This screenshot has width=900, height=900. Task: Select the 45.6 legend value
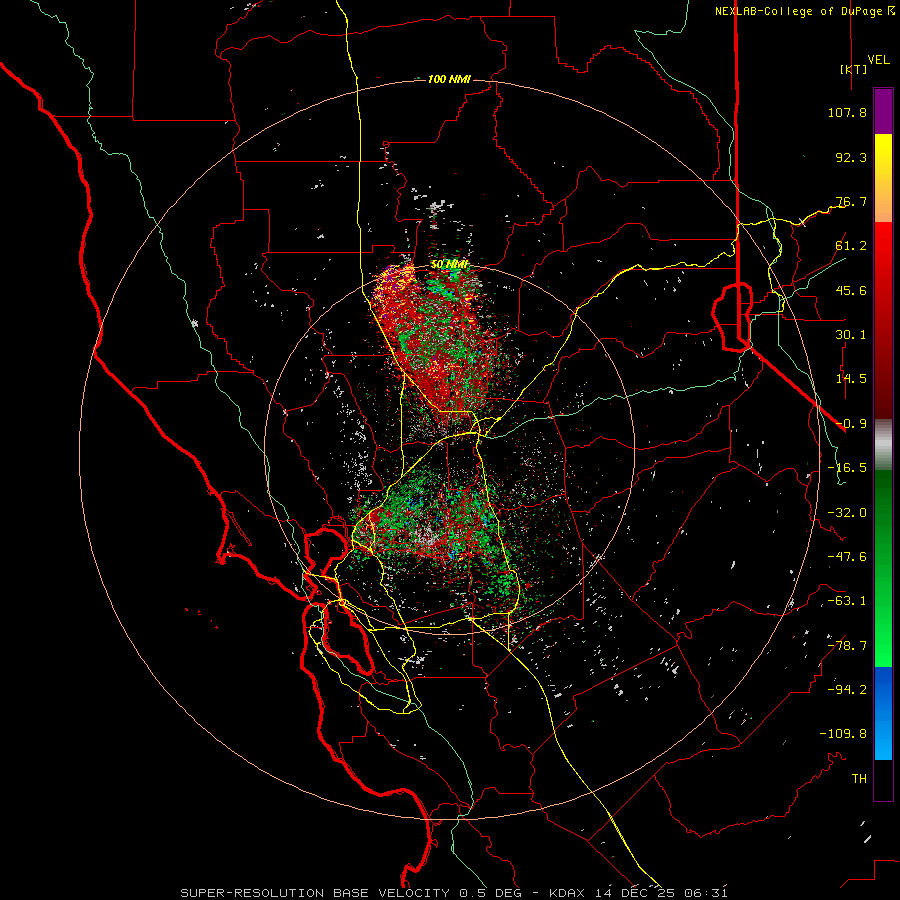point(851,290)
